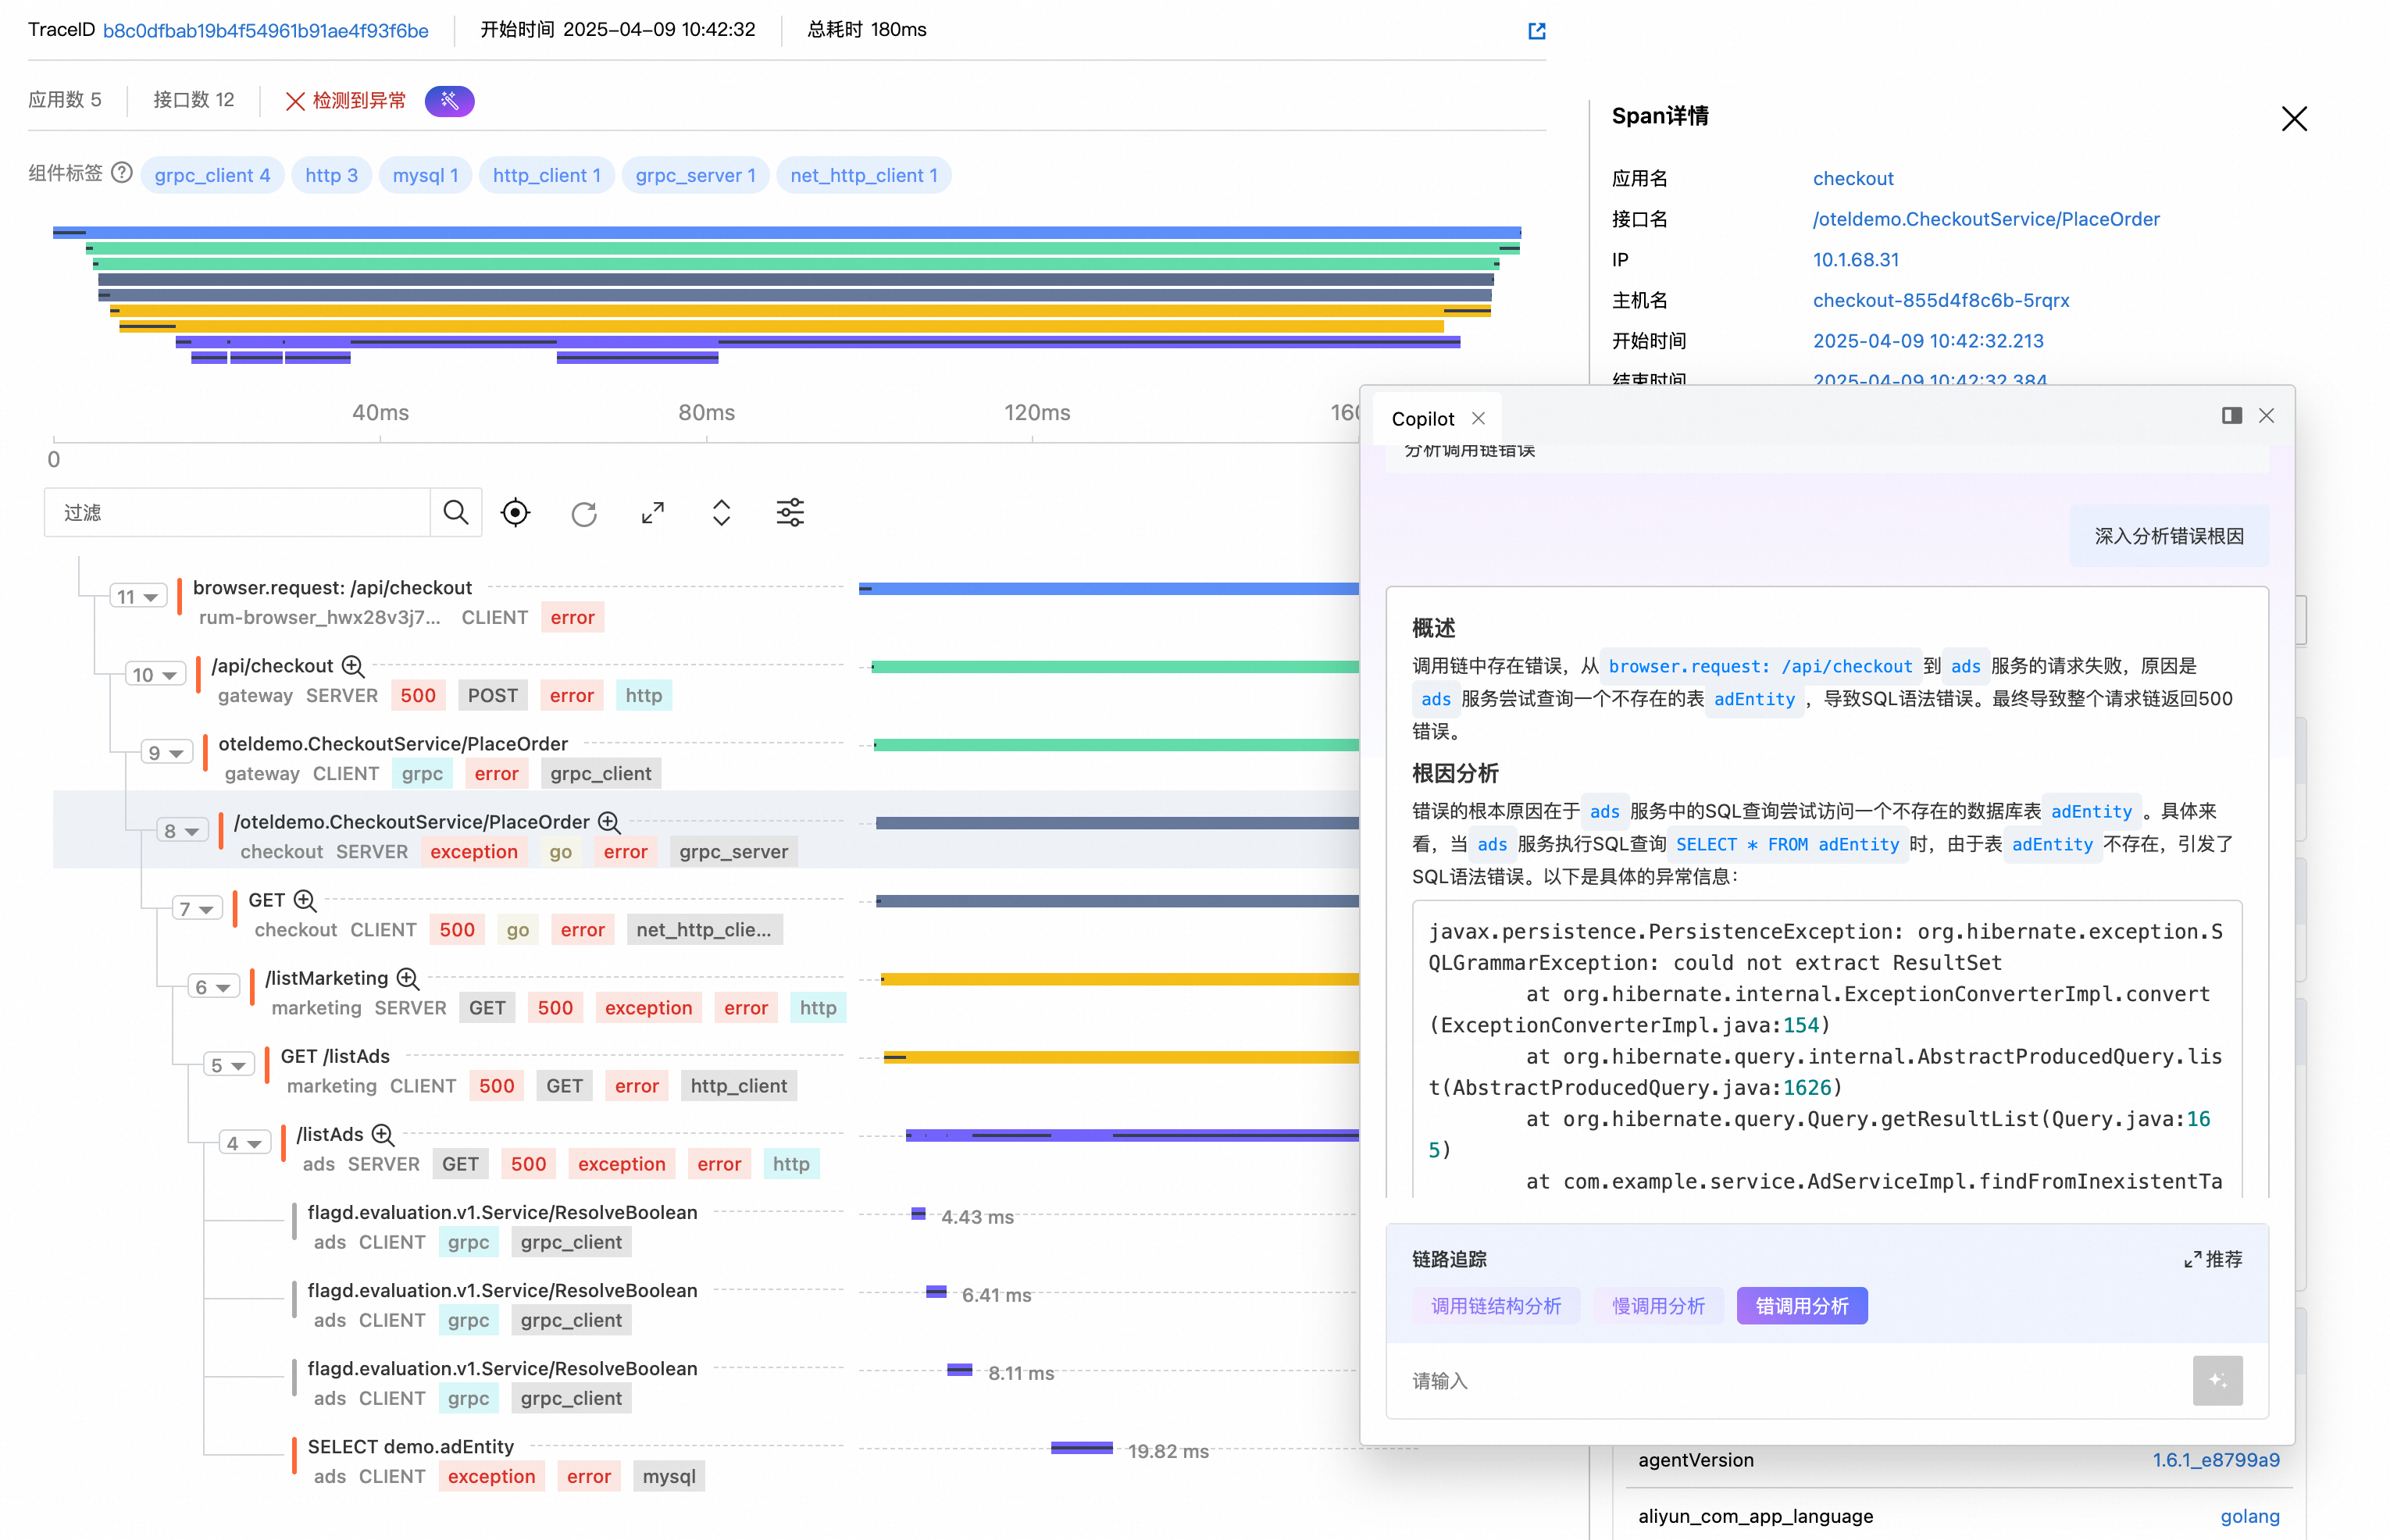Click agentVersion value 1.6.1_e8799a9
2390x1540 pixels.
coord(2215,1460)
